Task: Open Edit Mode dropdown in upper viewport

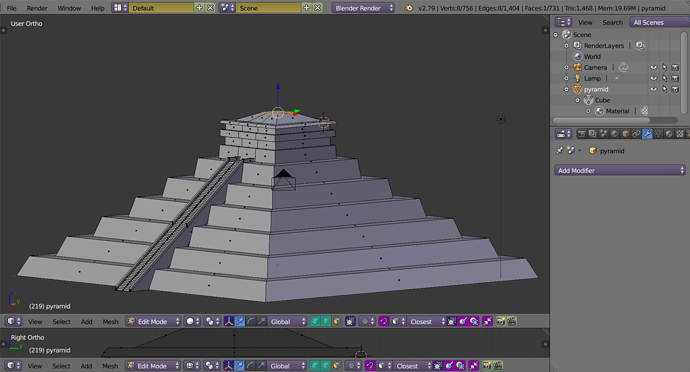Action: coord(153,321)
